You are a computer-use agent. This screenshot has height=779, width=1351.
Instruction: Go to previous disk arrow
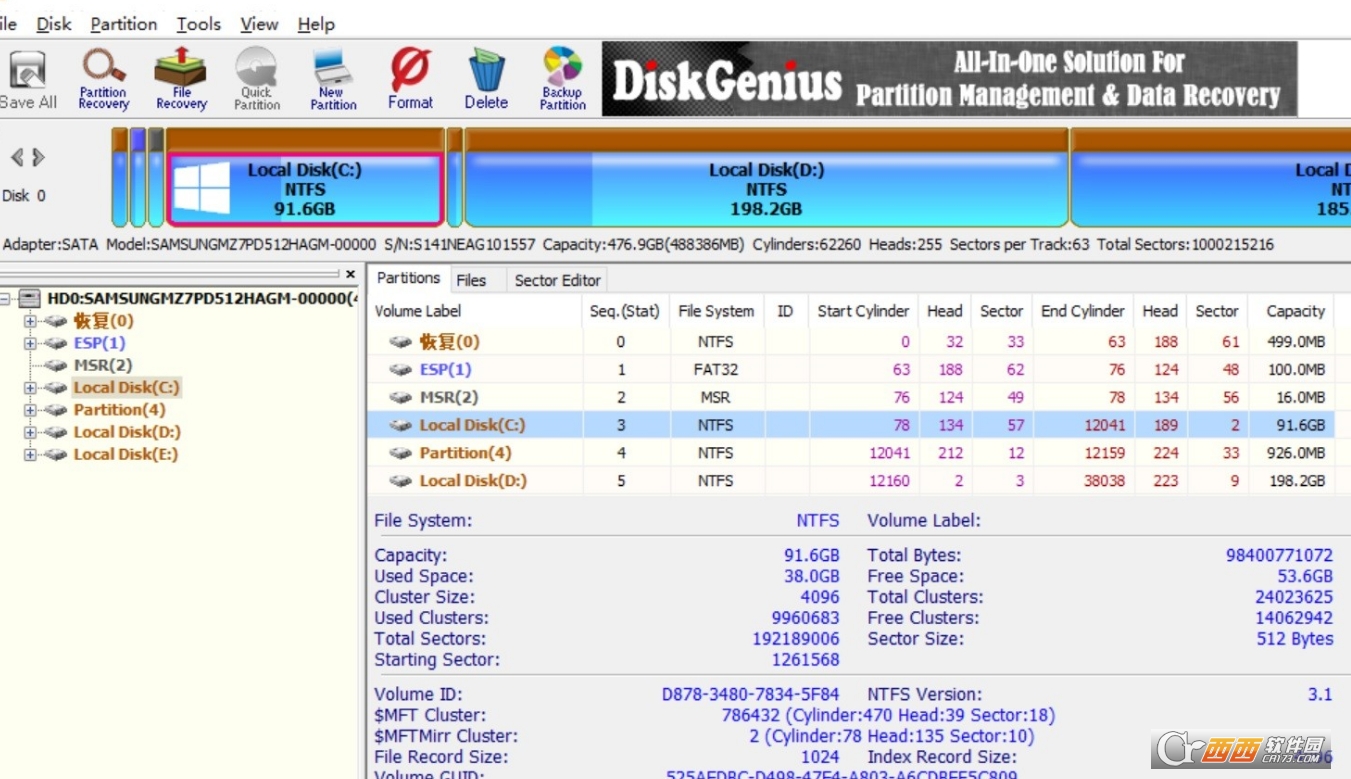(17, 157)
